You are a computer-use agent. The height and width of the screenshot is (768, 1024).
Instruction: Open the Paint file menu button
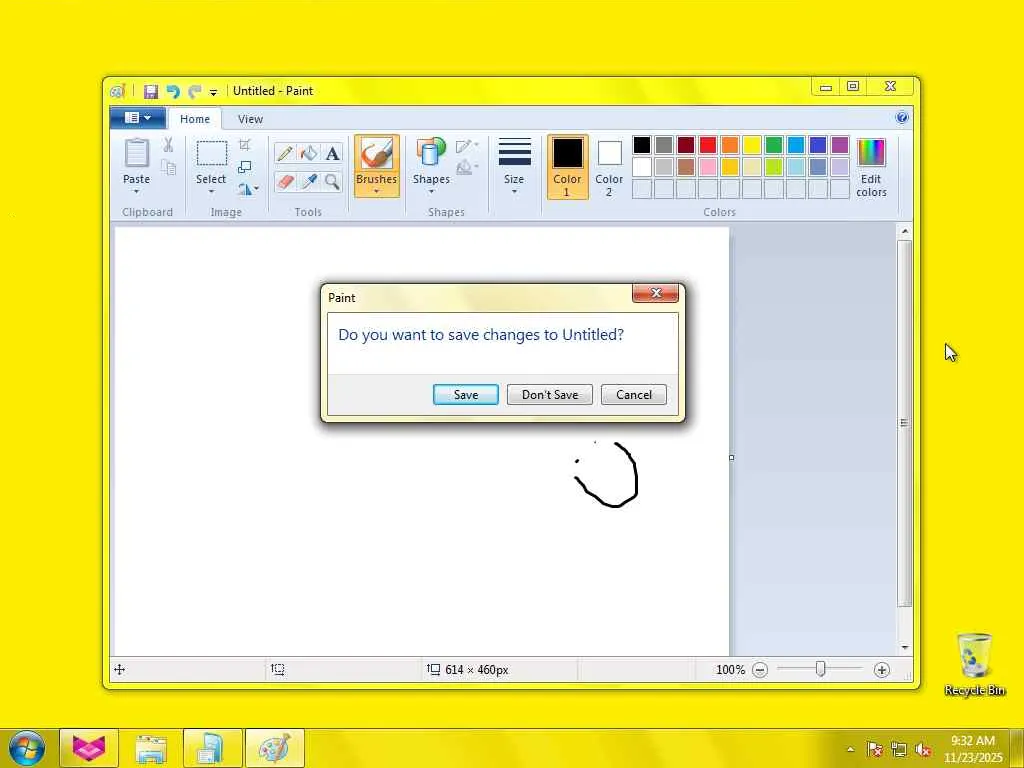137,118
